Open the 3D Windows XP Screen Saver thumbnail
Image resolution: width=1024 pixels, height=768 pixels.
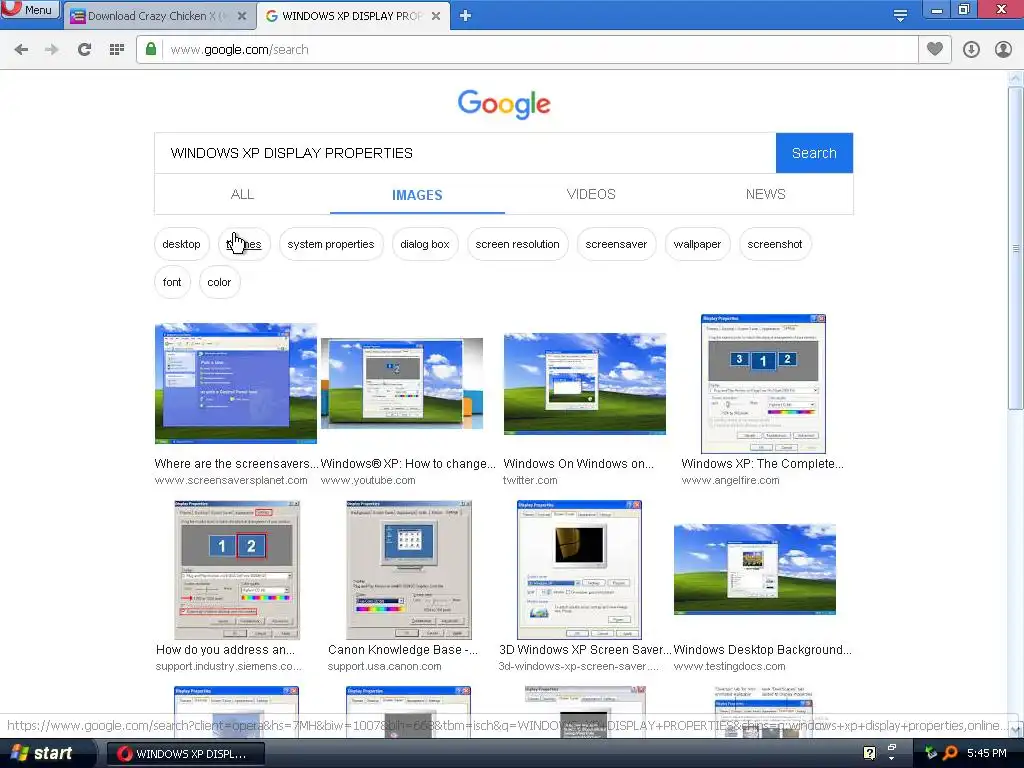click(579, 570)
